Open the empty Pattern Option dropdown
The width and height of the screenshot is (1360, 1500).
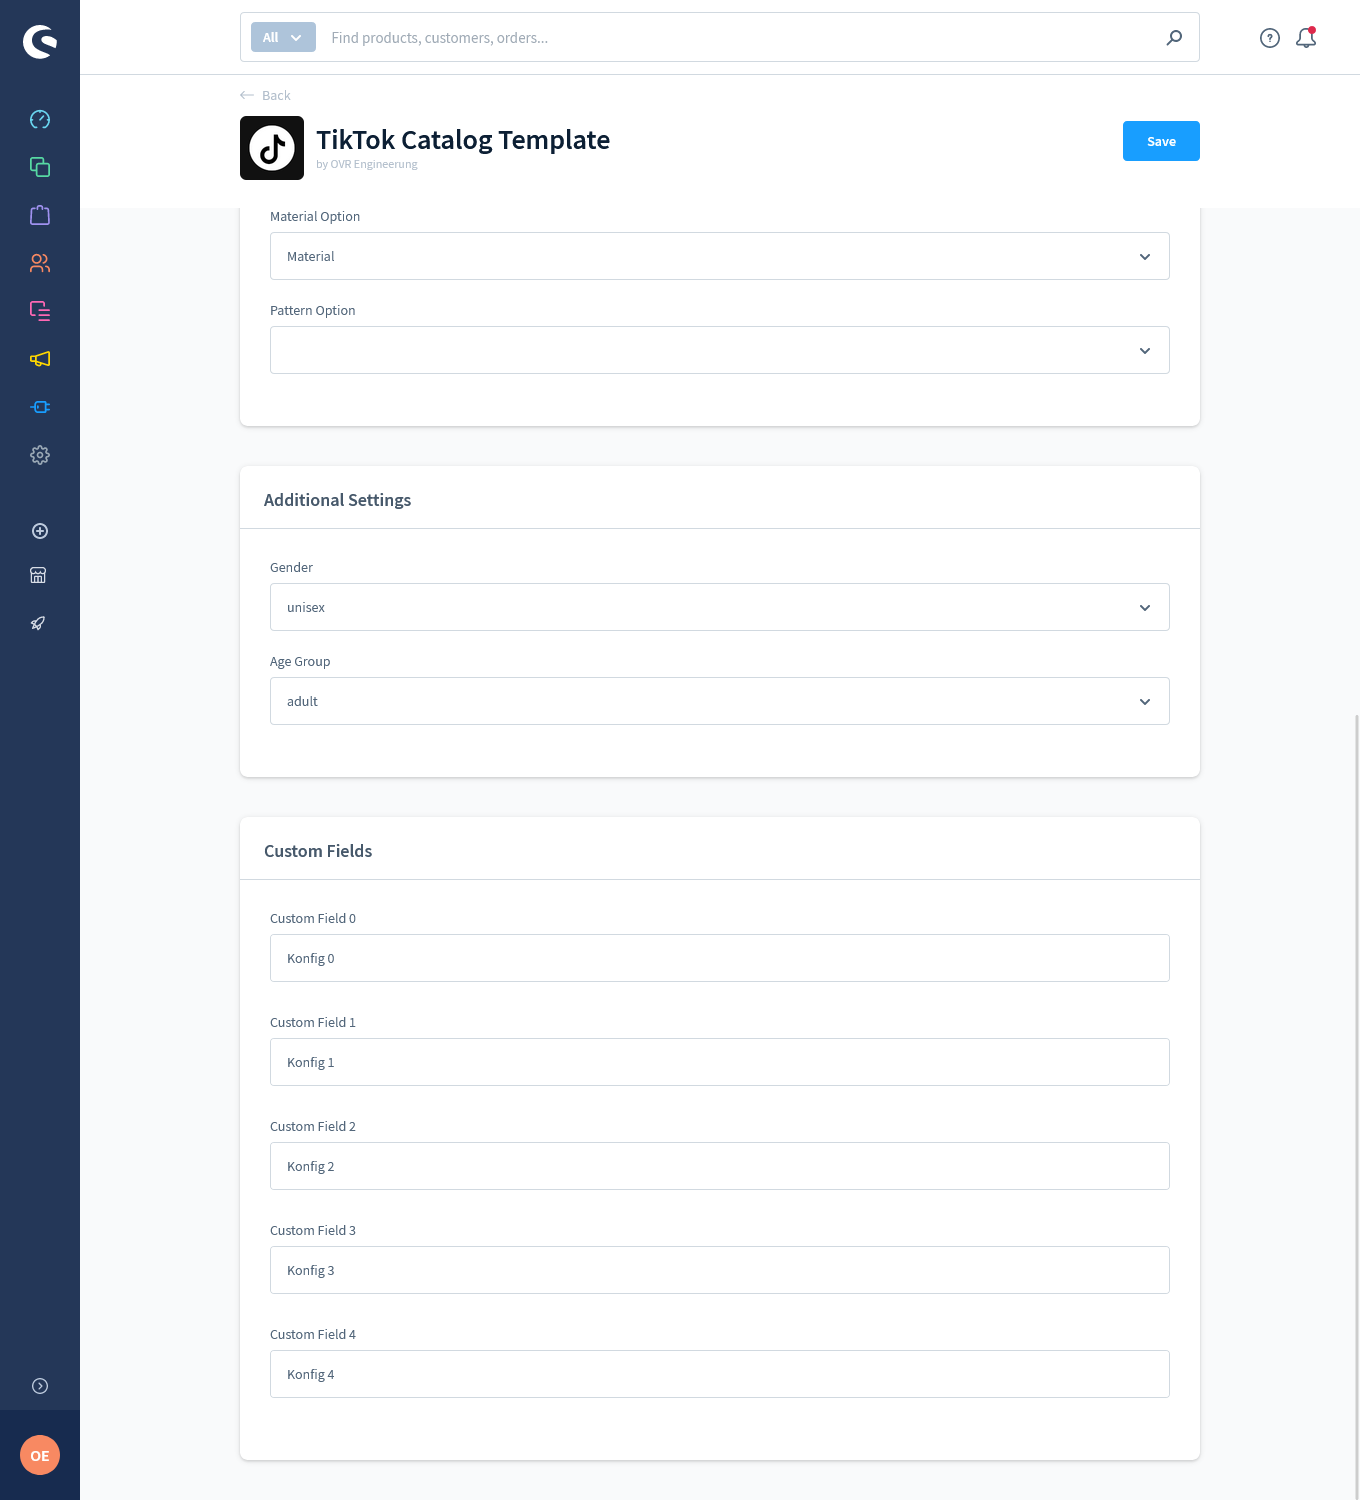(720, 350)
